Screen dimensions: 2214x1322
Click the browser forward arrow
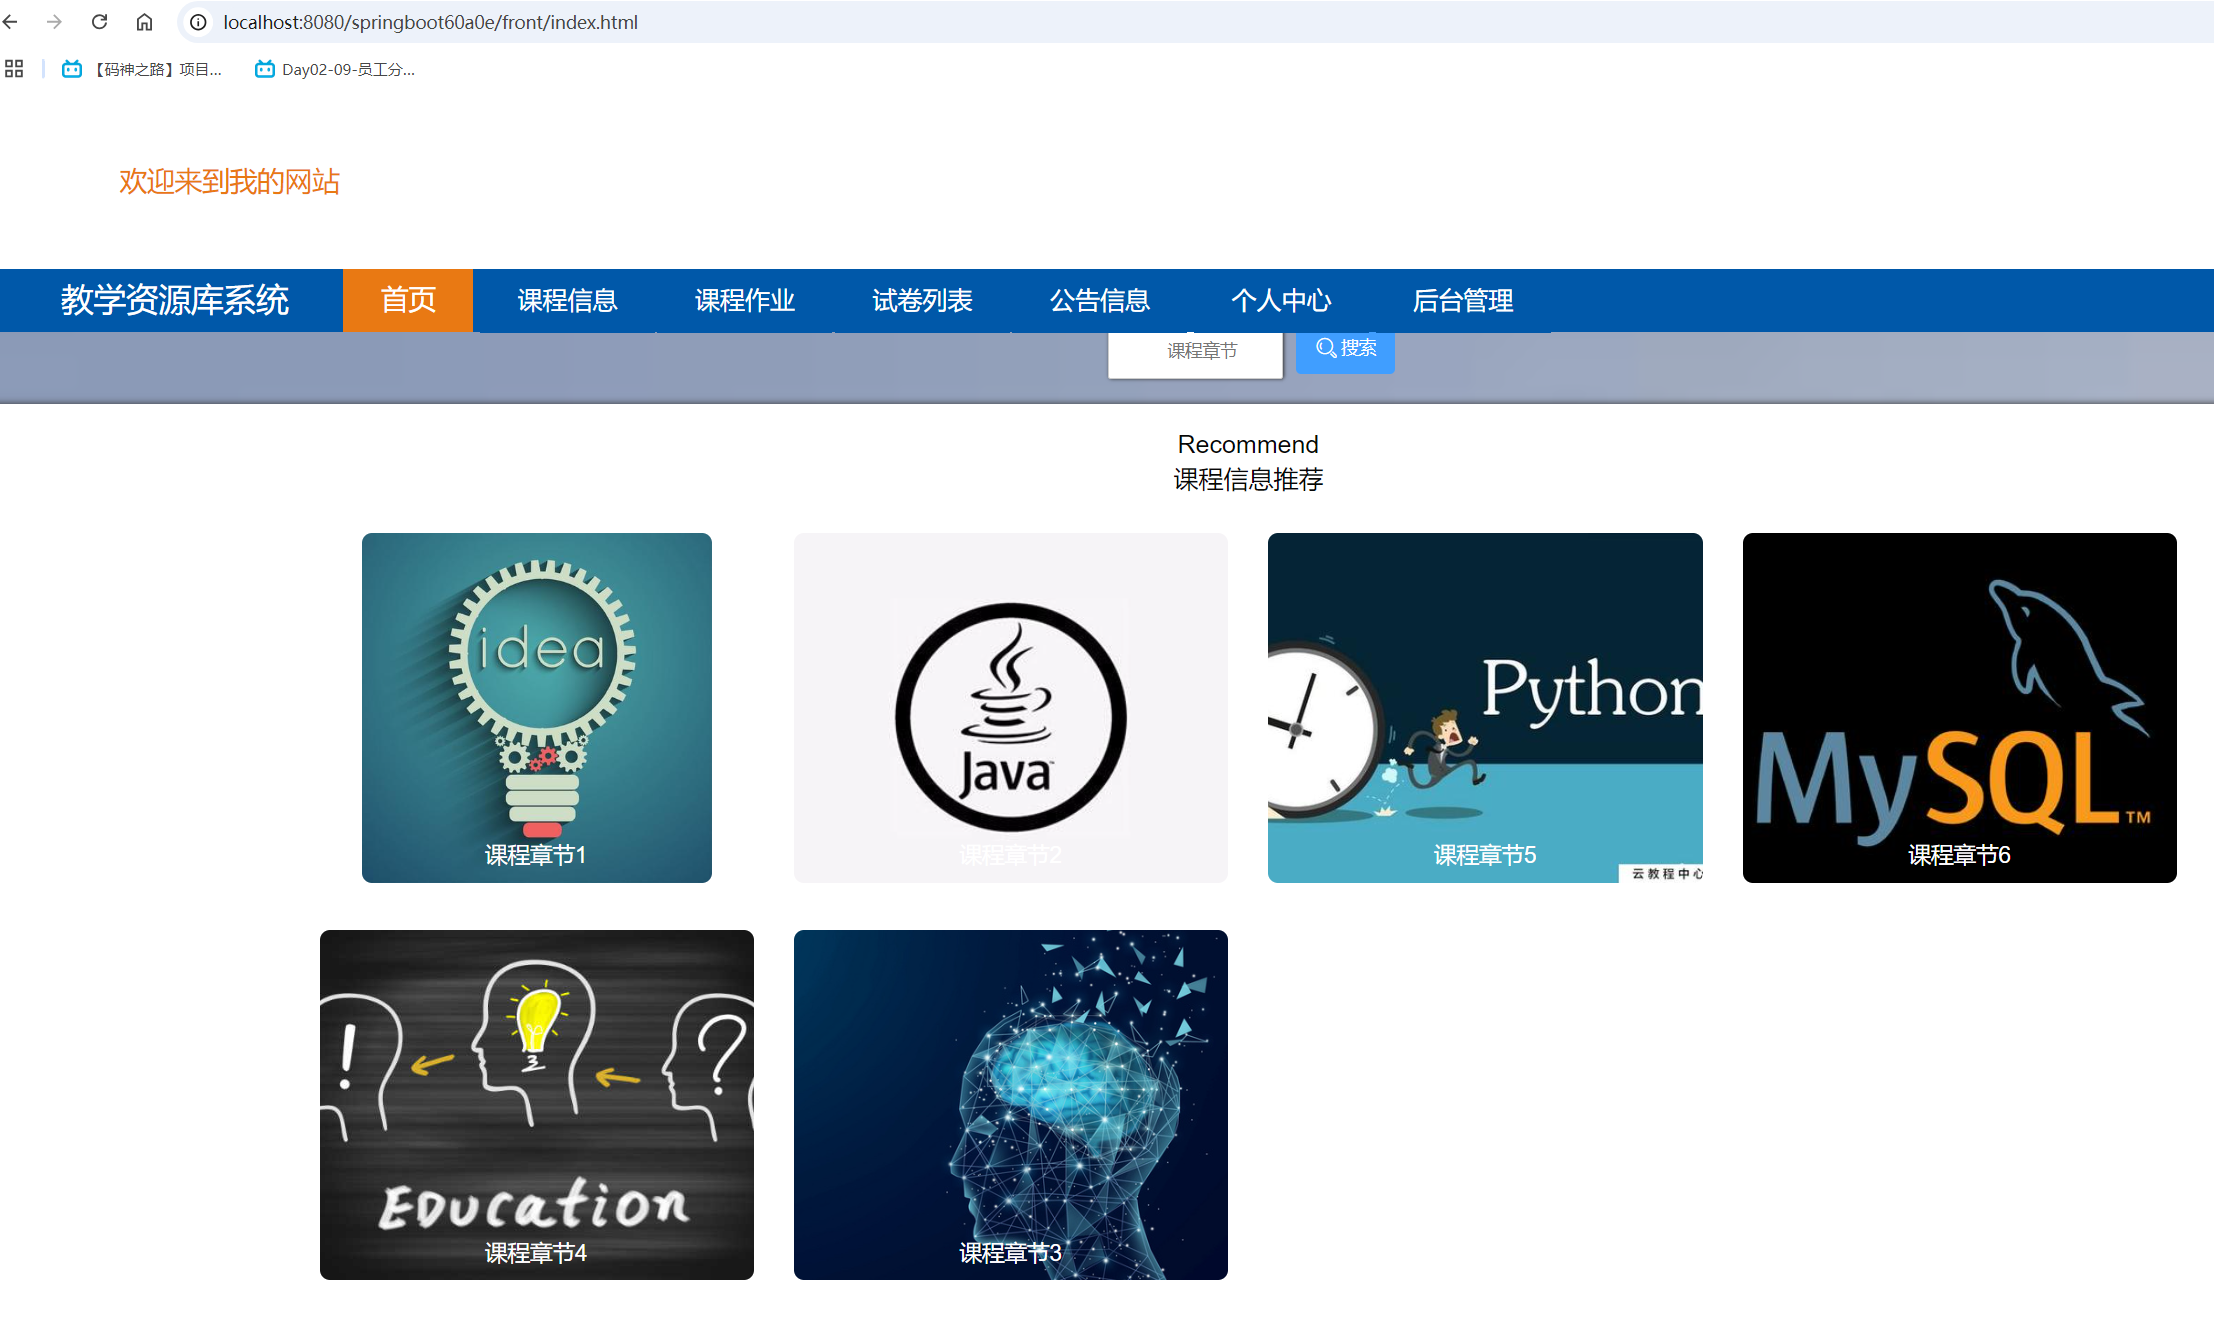pos(54,22)
